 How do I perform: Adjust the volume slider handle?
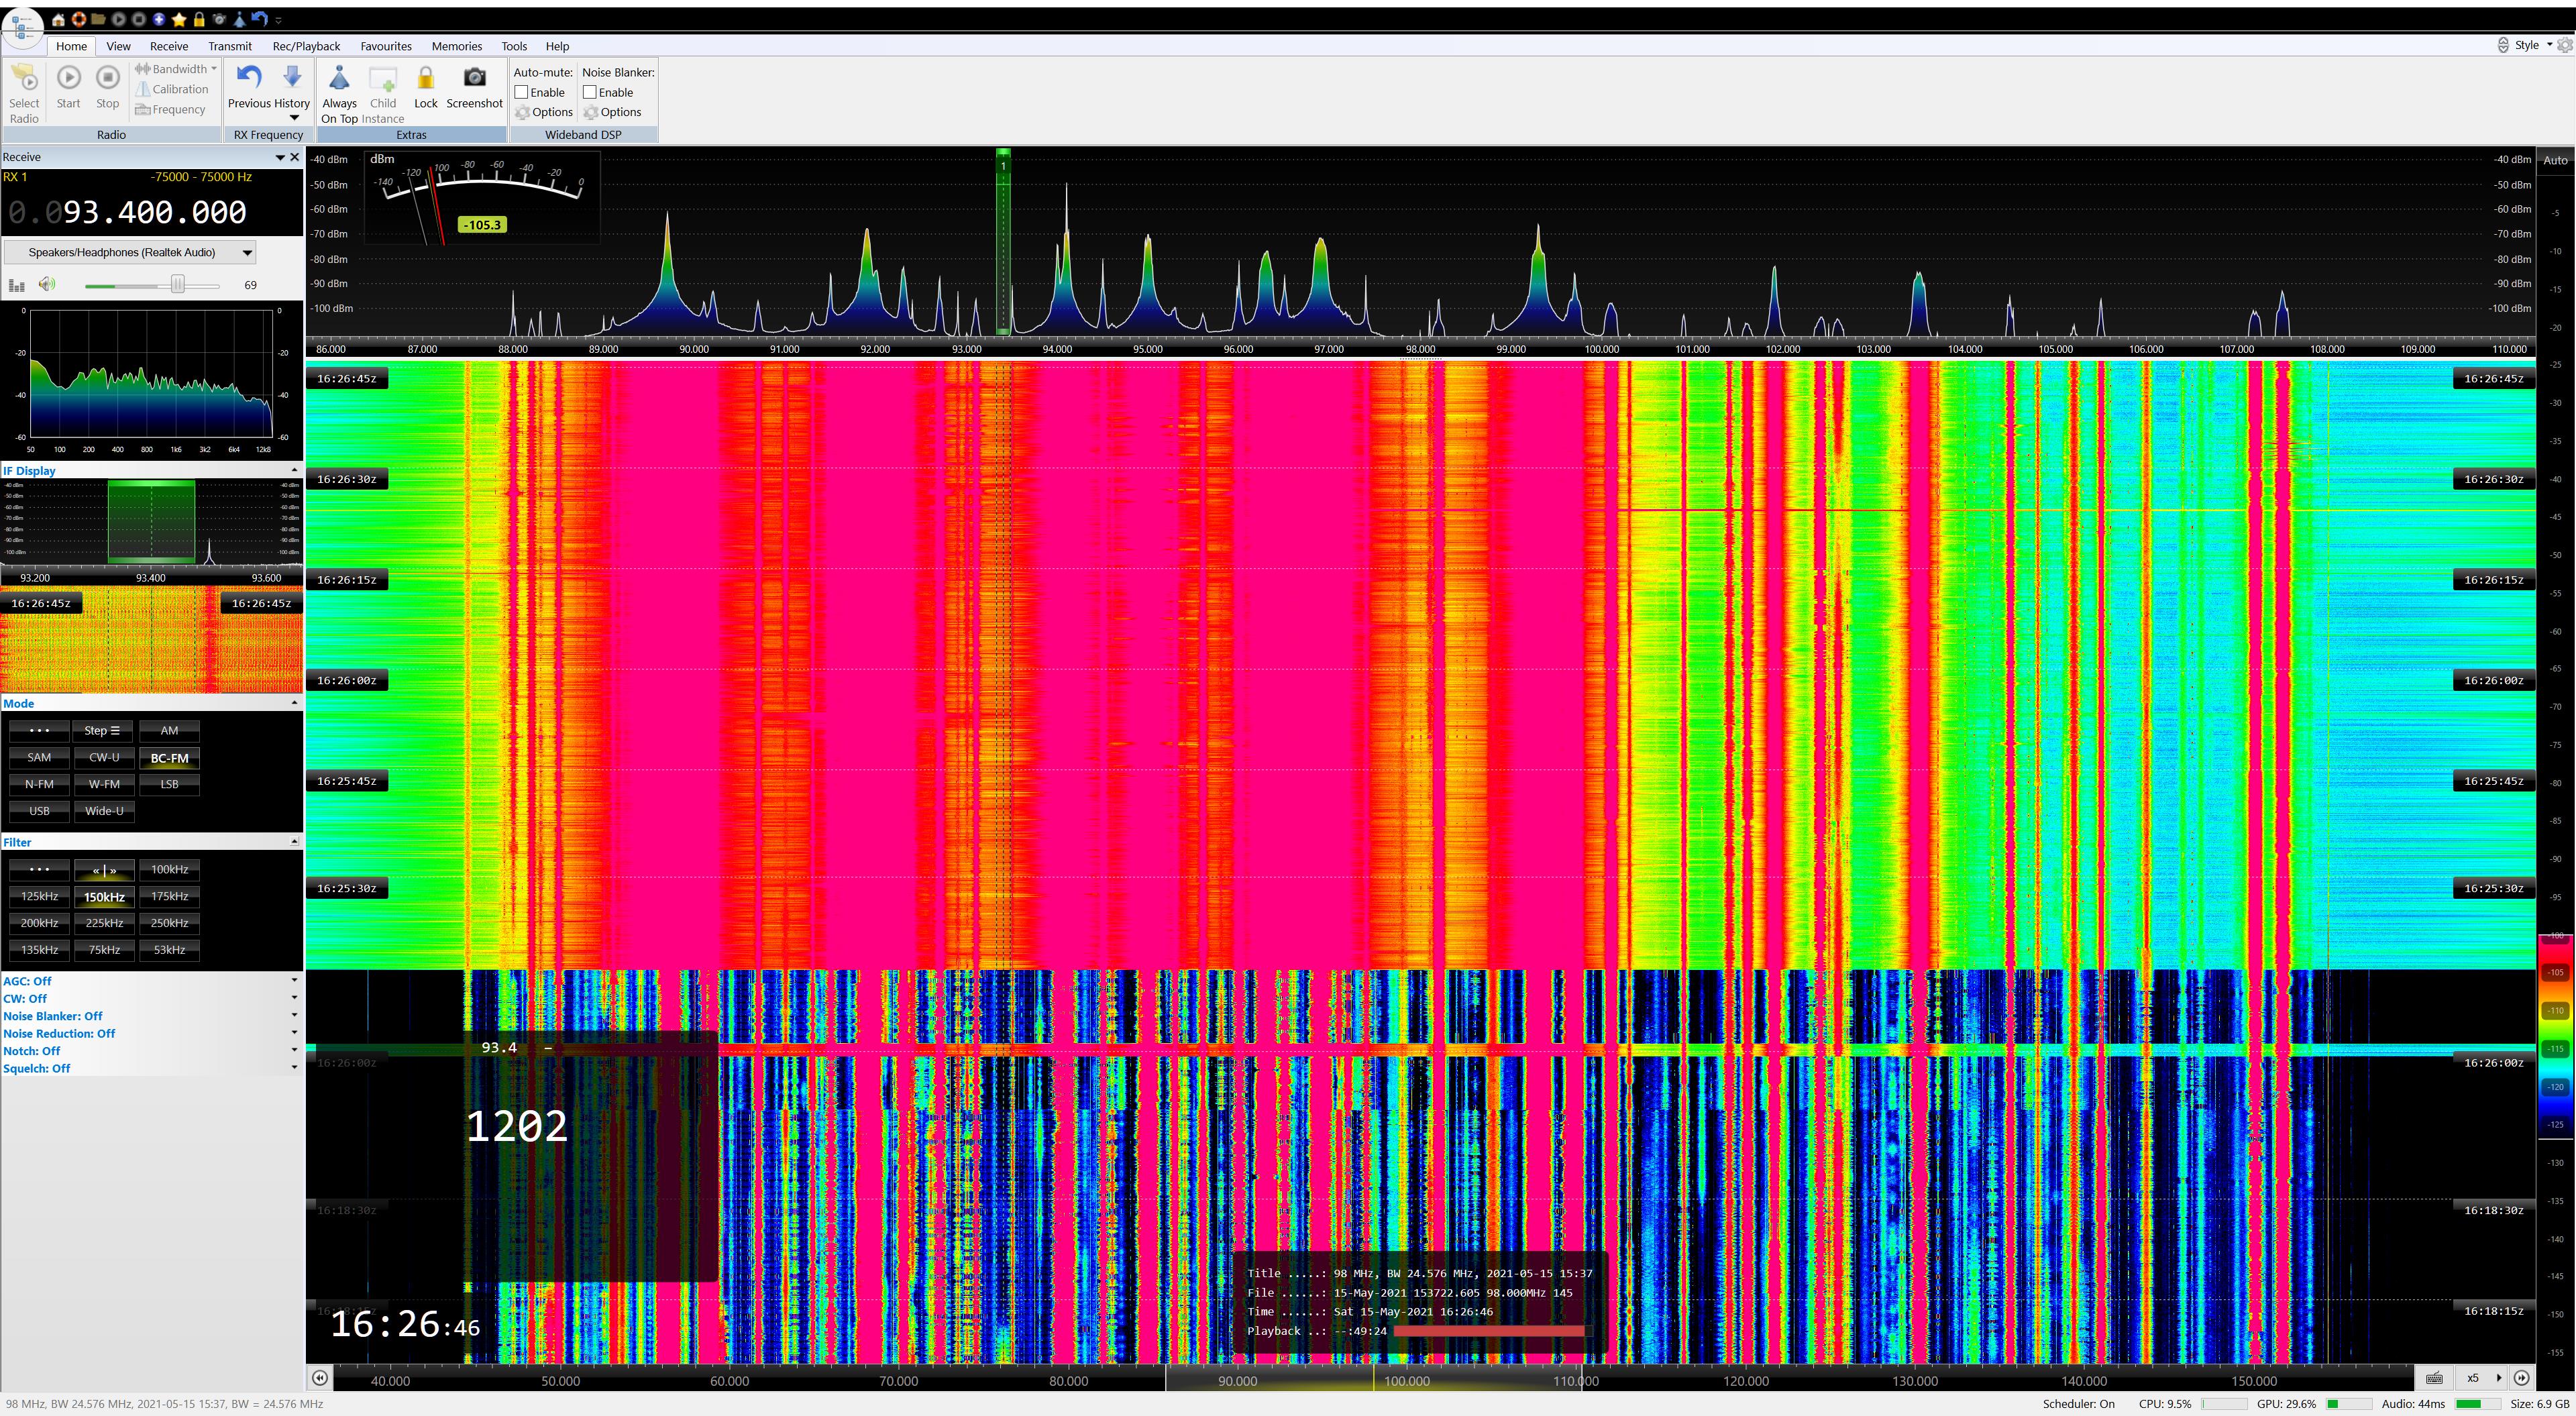pos(178,285)
